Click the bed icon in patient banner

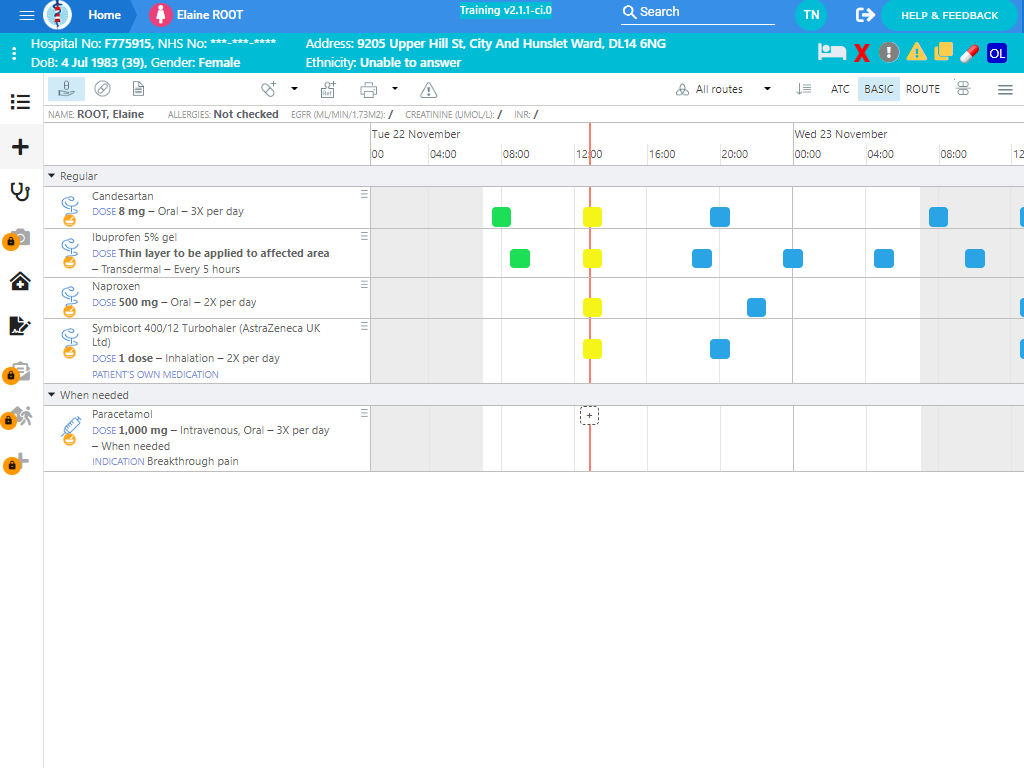pyautogui.click(x=831, y=52)
